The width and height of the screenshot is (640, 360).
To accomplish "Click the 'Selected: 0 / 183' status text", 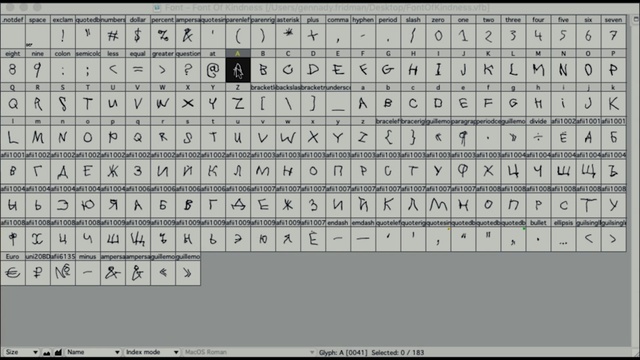I will [398, 352].
